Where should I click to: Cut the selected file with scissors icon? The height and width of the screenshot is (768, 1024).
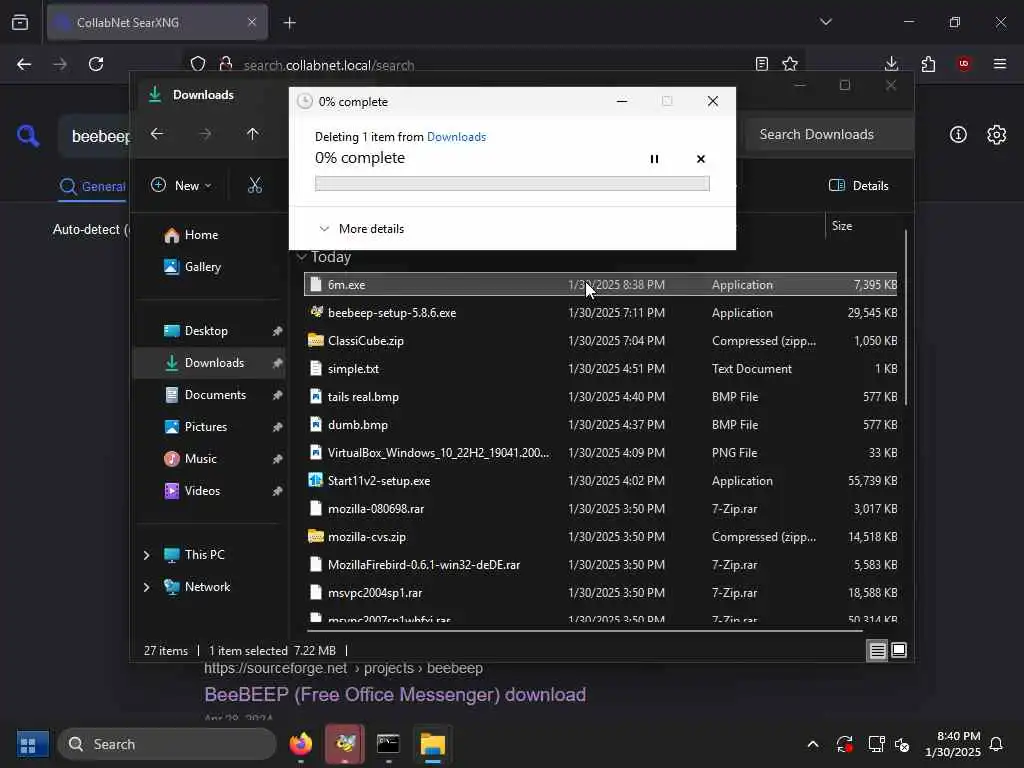(255, 185)
